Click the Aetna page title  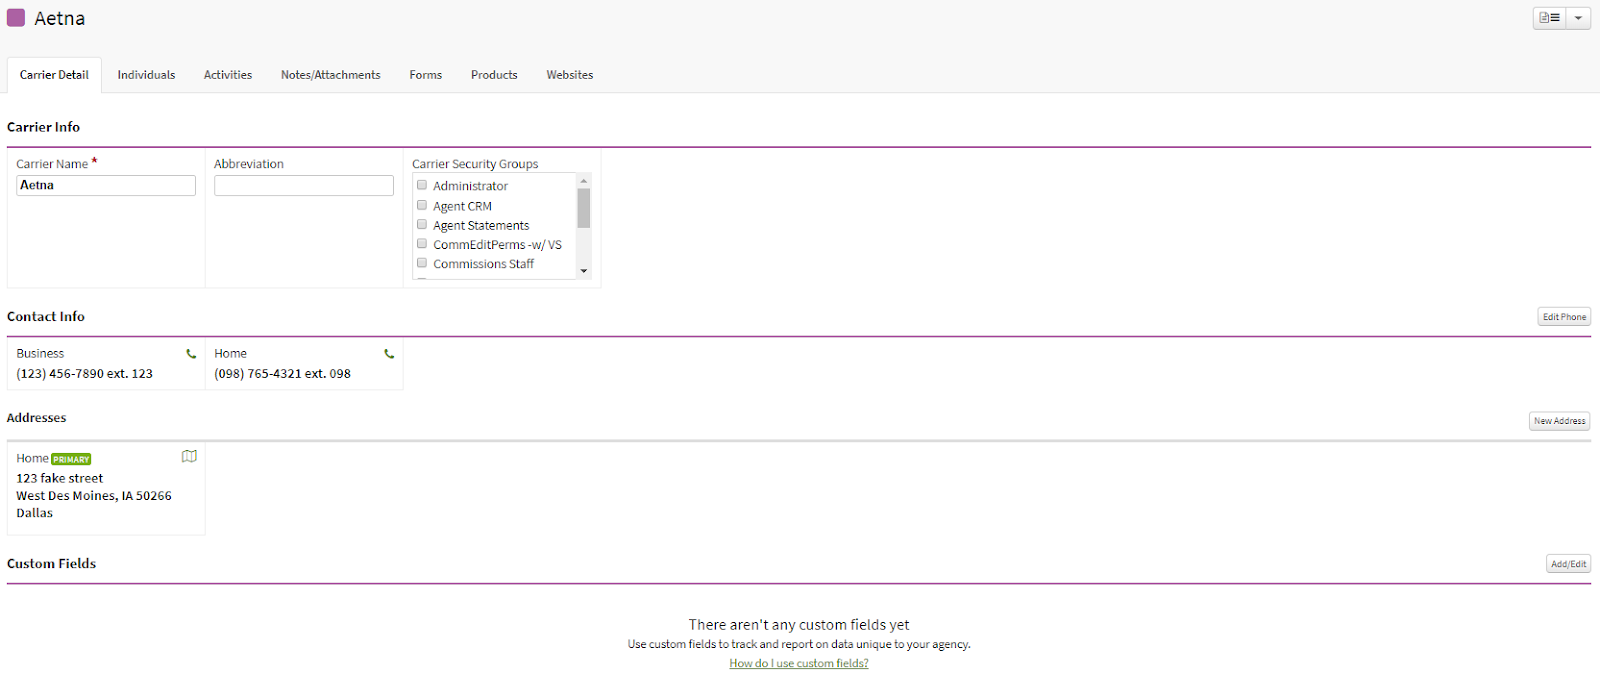pos(60,19)
